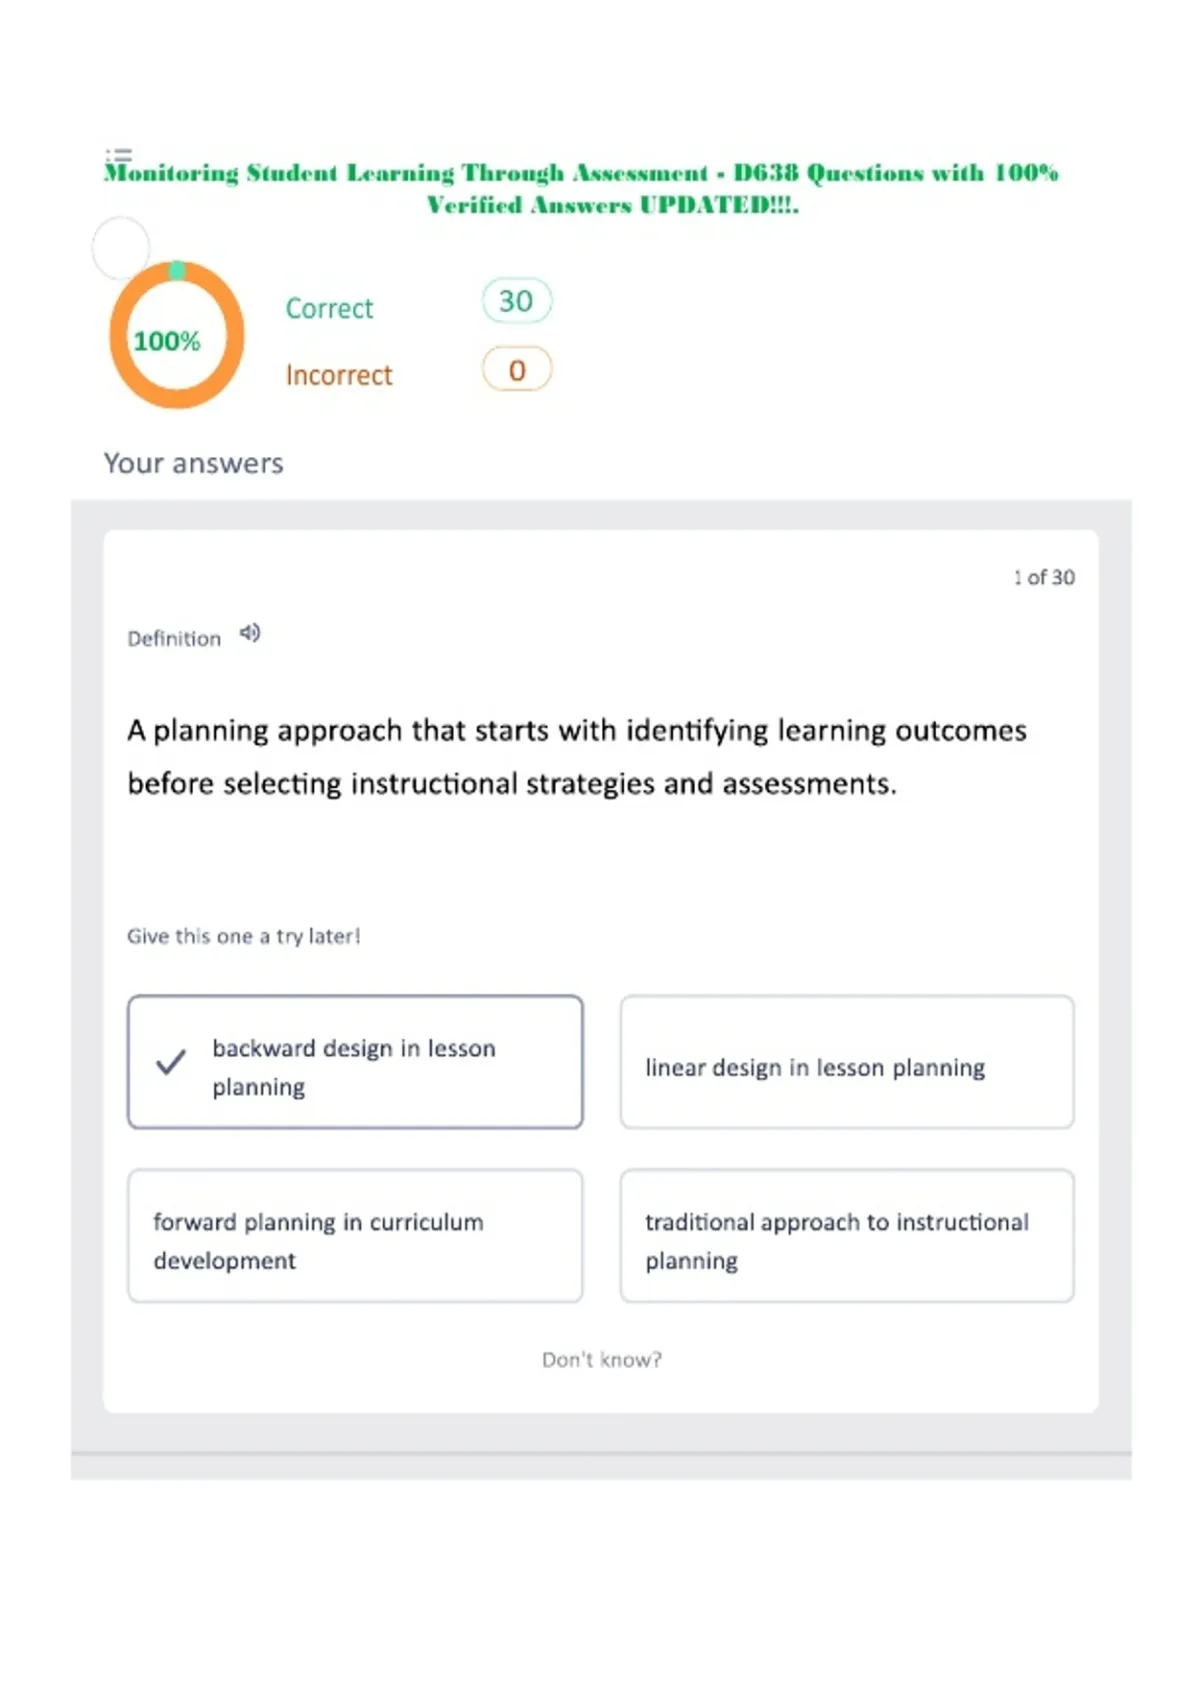1200x1700 pixels.
Task: Click the question definition text
Action: (577, 757)
